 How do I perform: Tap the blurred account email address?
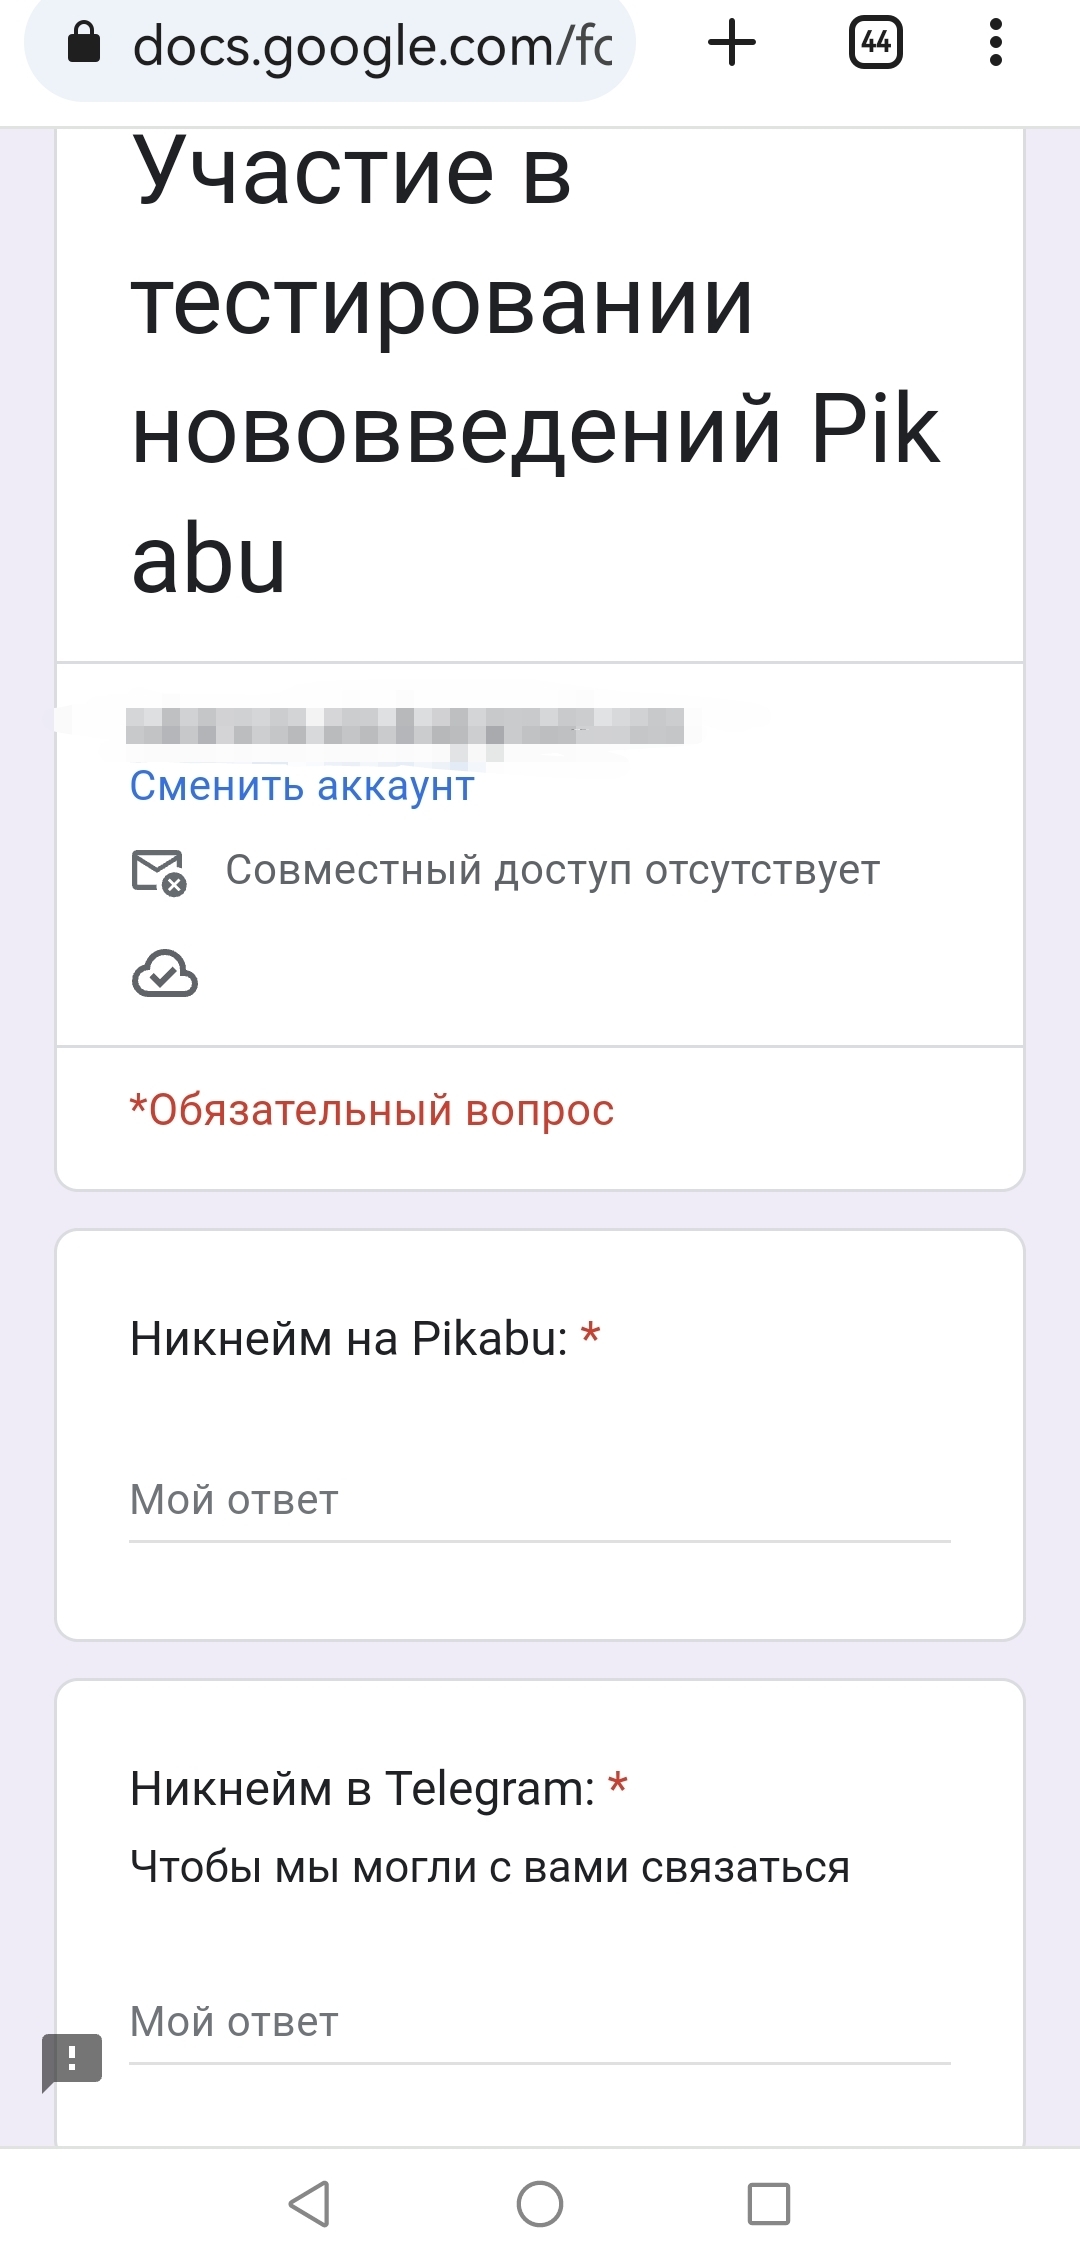point(405,725)
